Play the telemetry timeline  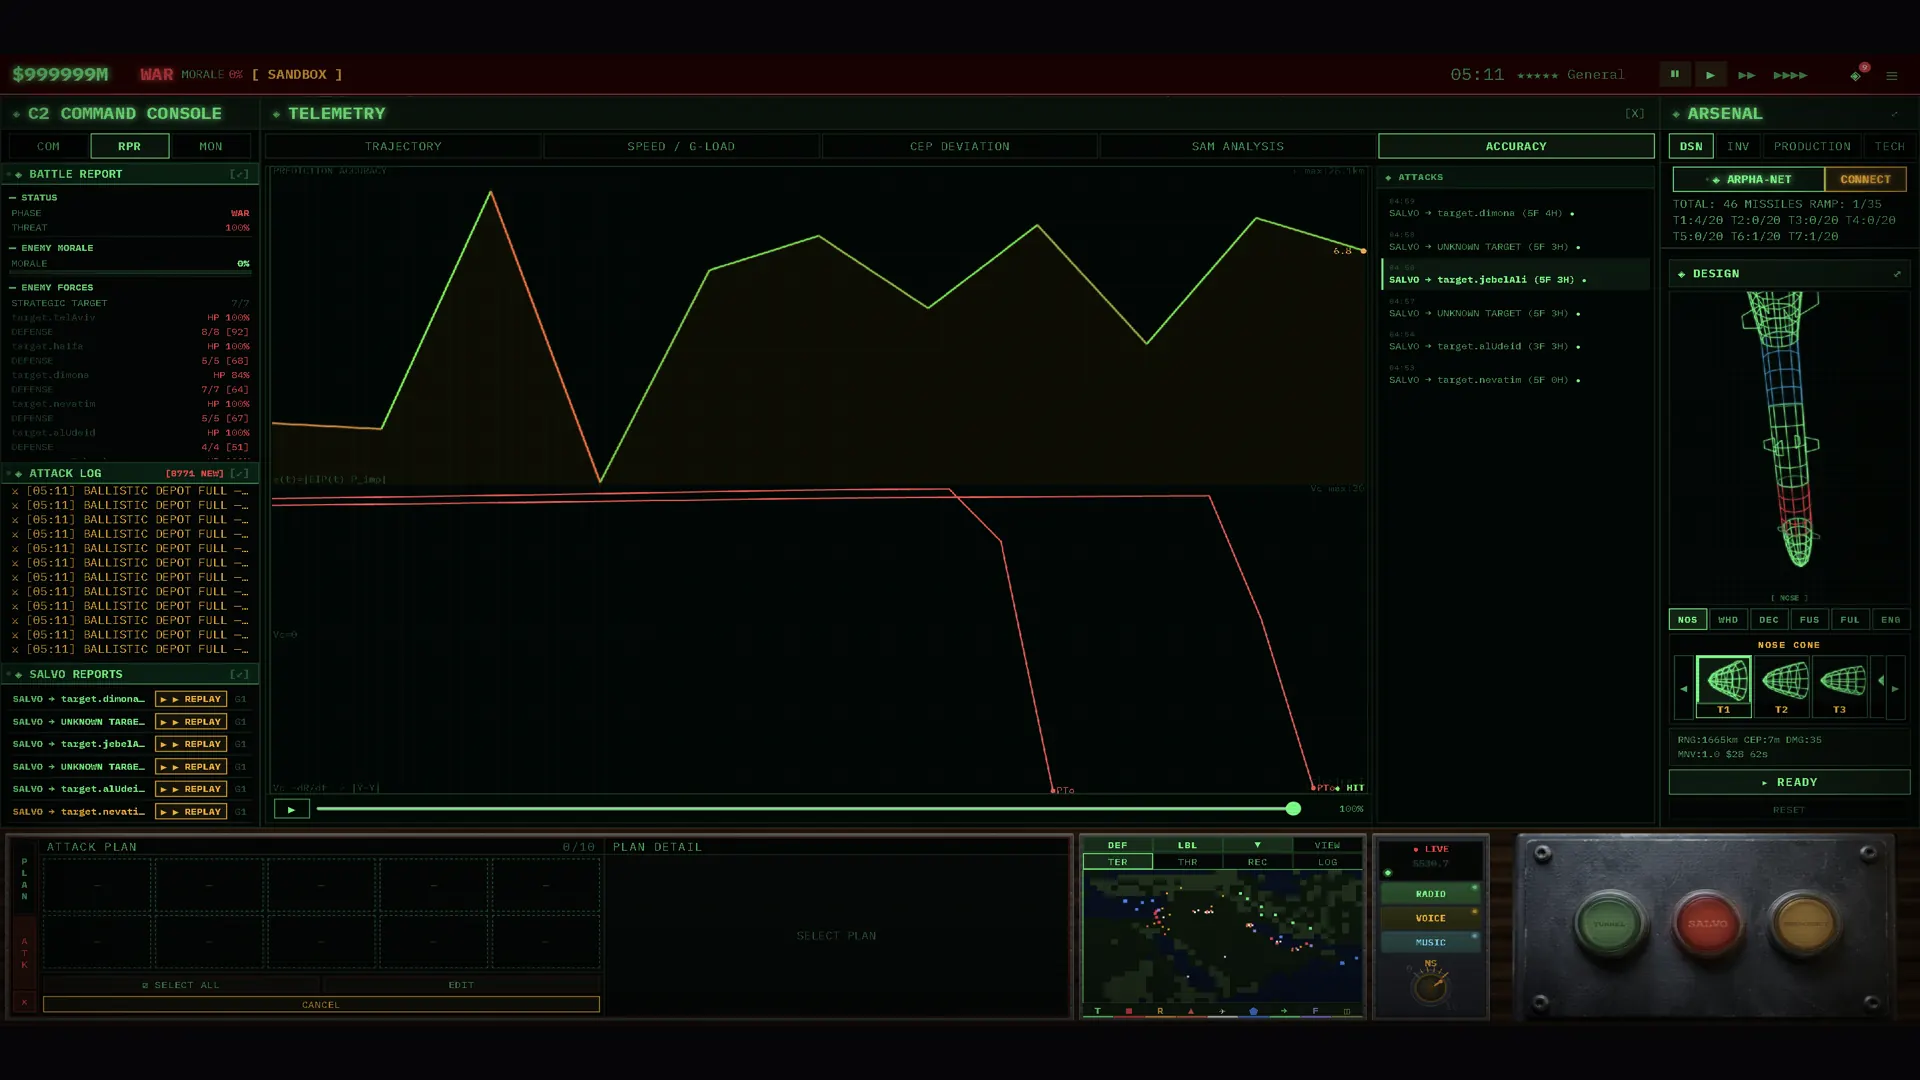291,809
